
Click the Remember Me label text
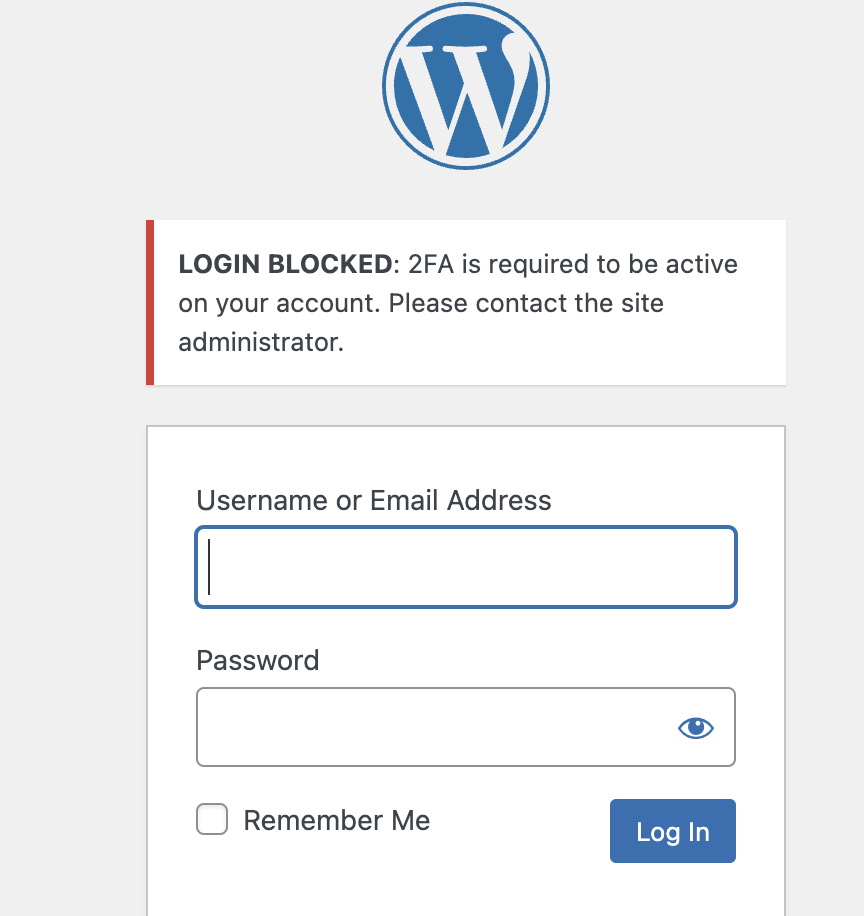pos(336,821)
